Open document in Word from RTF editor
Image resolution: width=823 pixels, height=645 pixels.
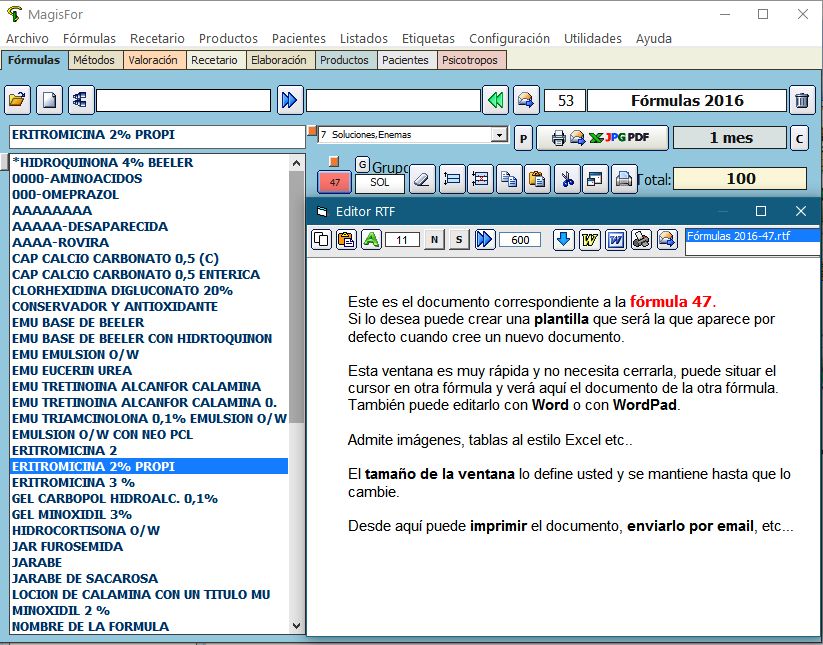(616, 239)
